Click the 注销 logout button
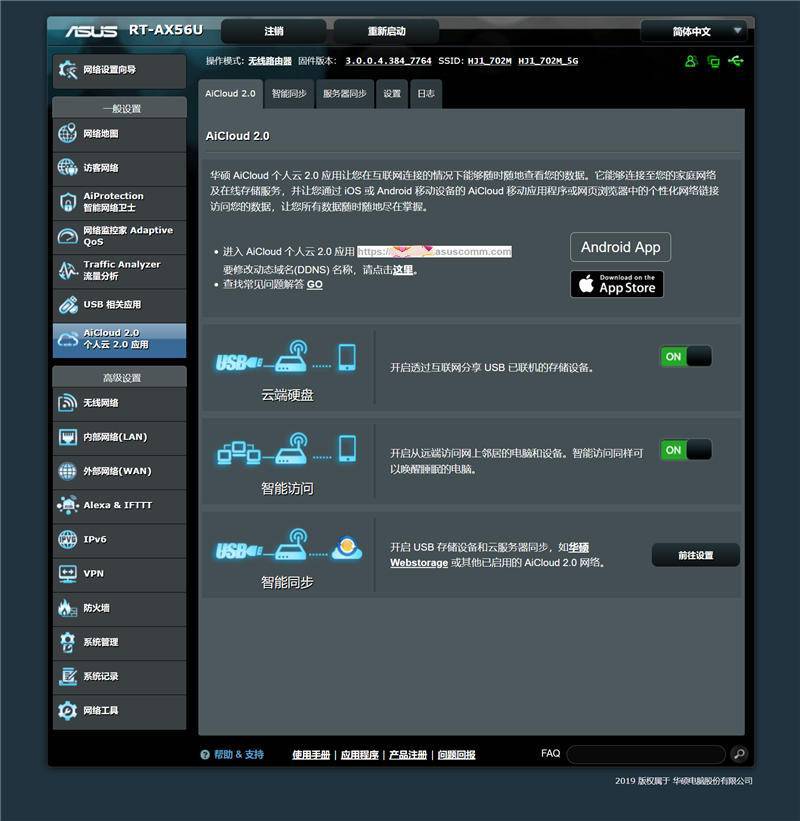 (x=274, y=31)
